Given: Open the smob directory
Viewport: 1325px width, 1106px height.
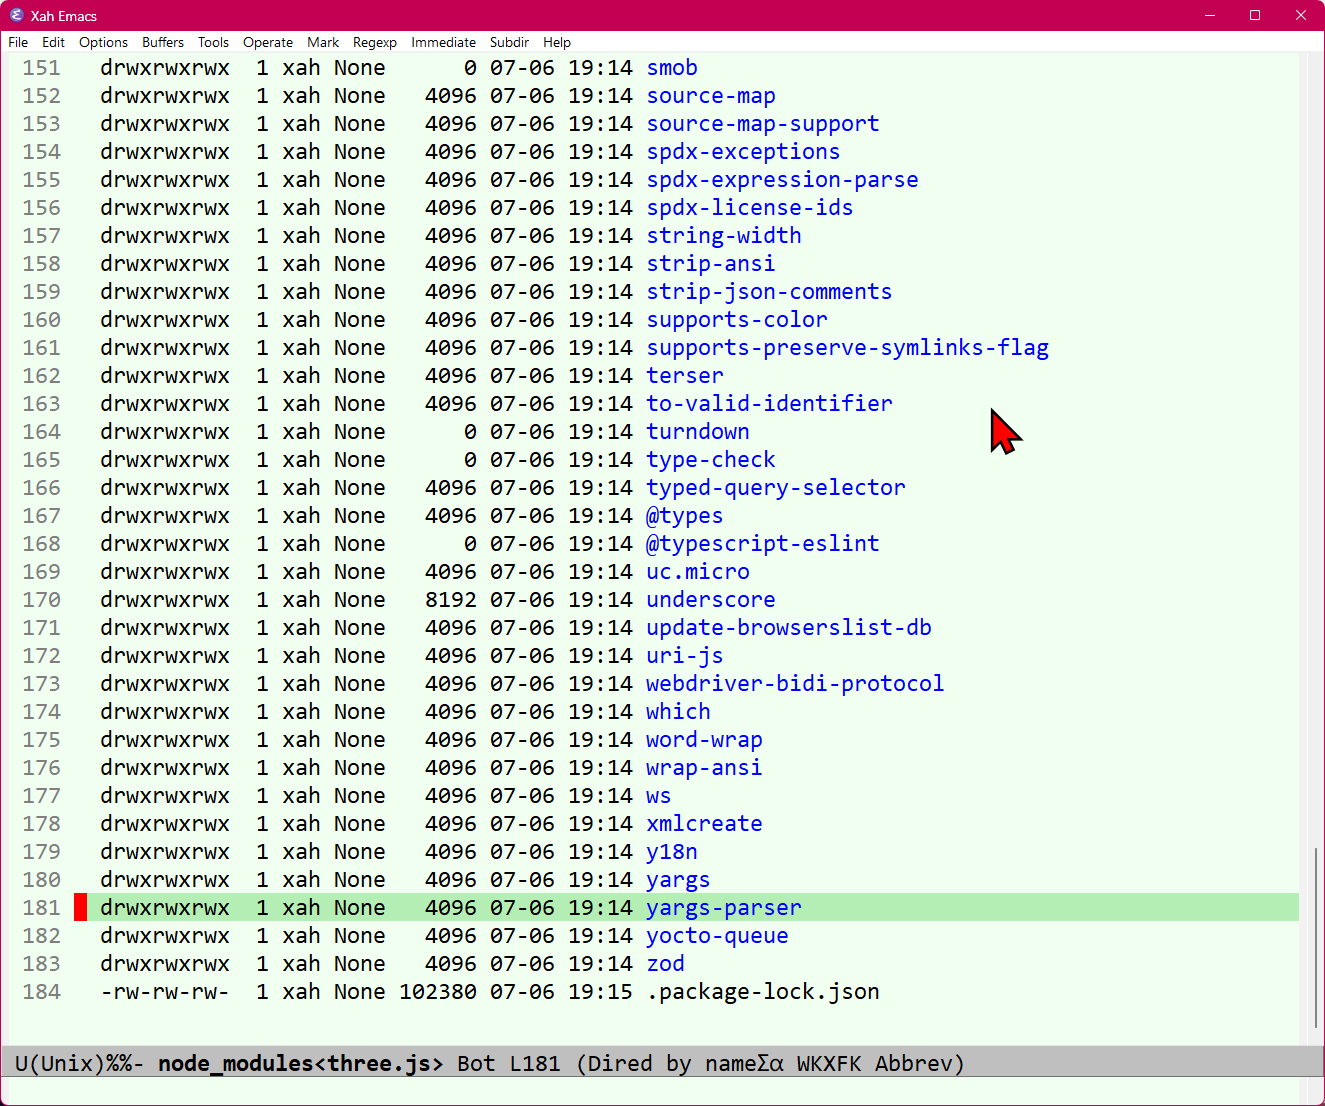Looking at the screenshot, I should point(672,68).
